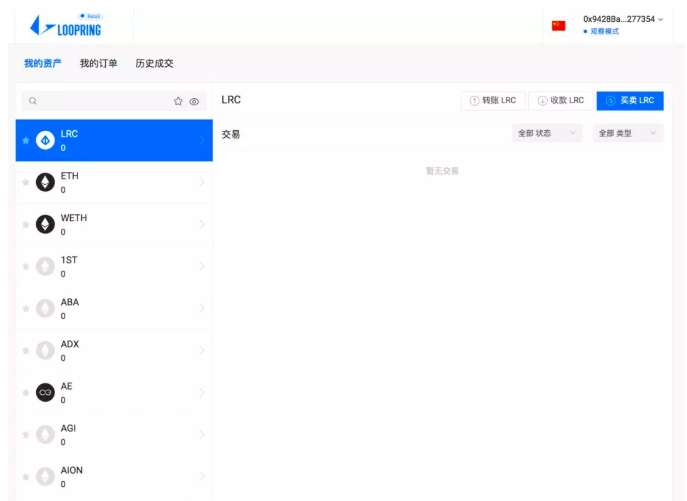Image resolution: width=687 pixels, height=501 pixels.
Task: Click the WETH token icon
Action: [45, 224]
